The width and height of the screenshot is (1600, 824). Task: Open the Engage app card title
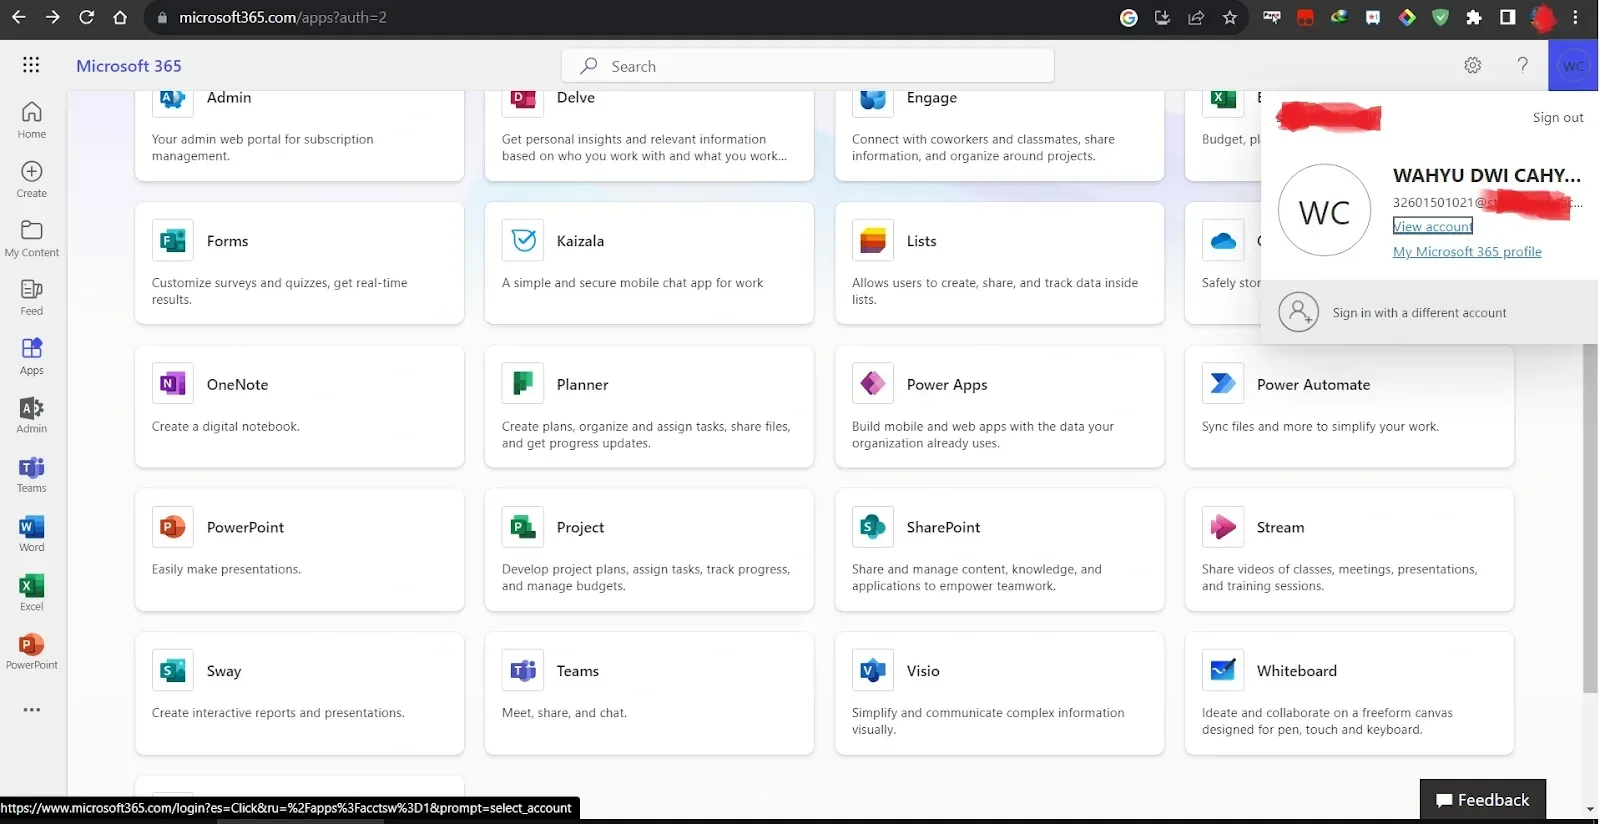click(932, 98)
